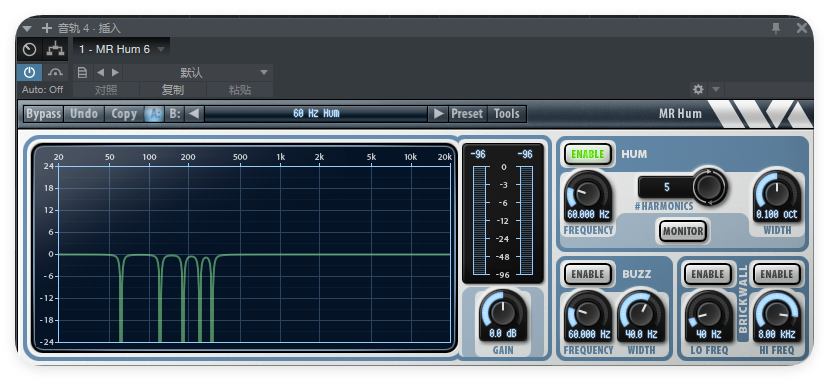This screenshot has width=829, height=381.
Task: Click the right -96 peak readout
Action: 525,154
